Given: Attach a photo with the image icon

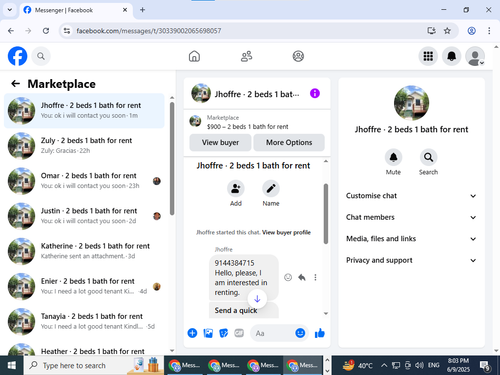Looking at the screenshot, I should [x=208, y=333].
